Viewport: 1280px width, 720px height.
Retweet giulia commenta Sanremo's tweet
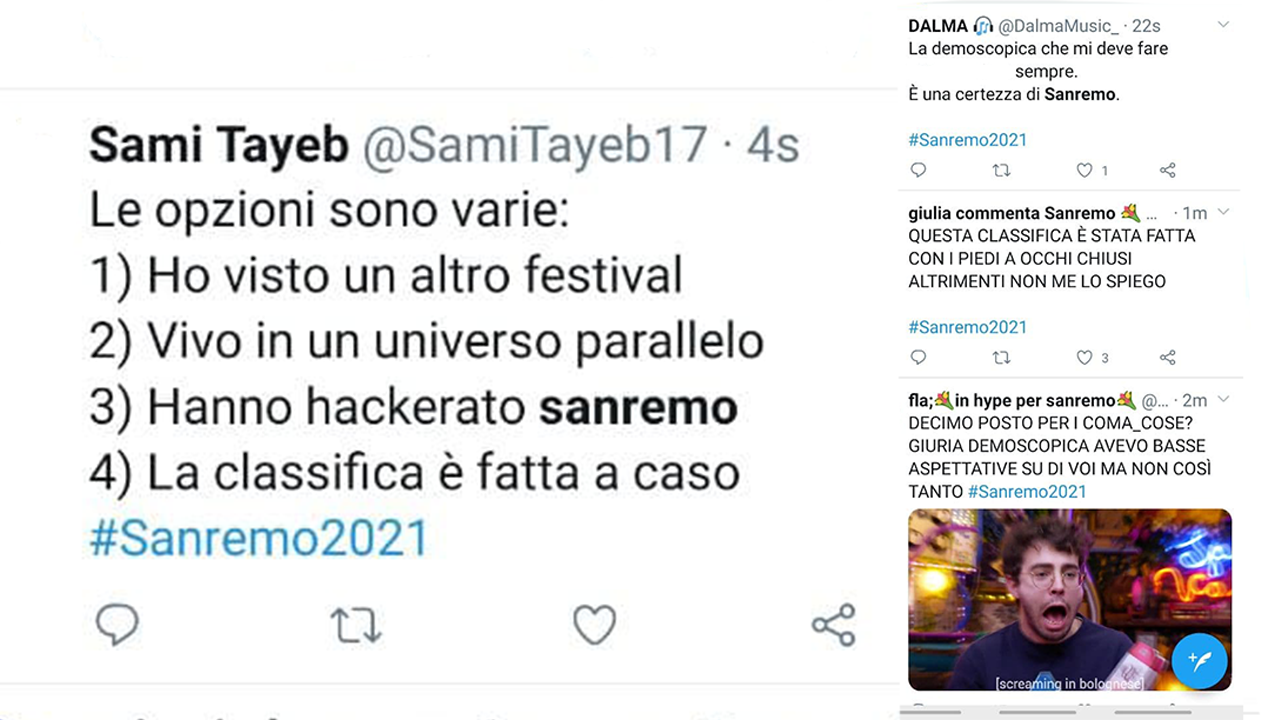(x=1001, y=357)
